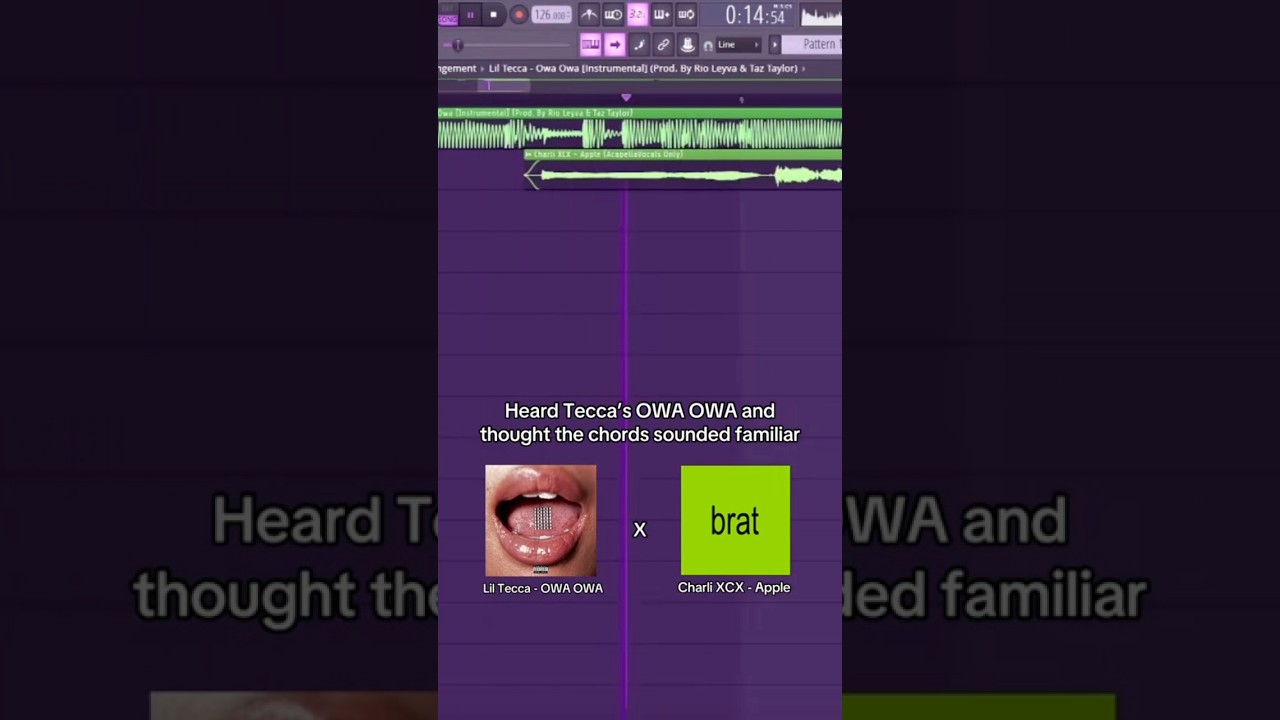
Task: Click the output waveform monitor display
Action: tap(821, 15)
